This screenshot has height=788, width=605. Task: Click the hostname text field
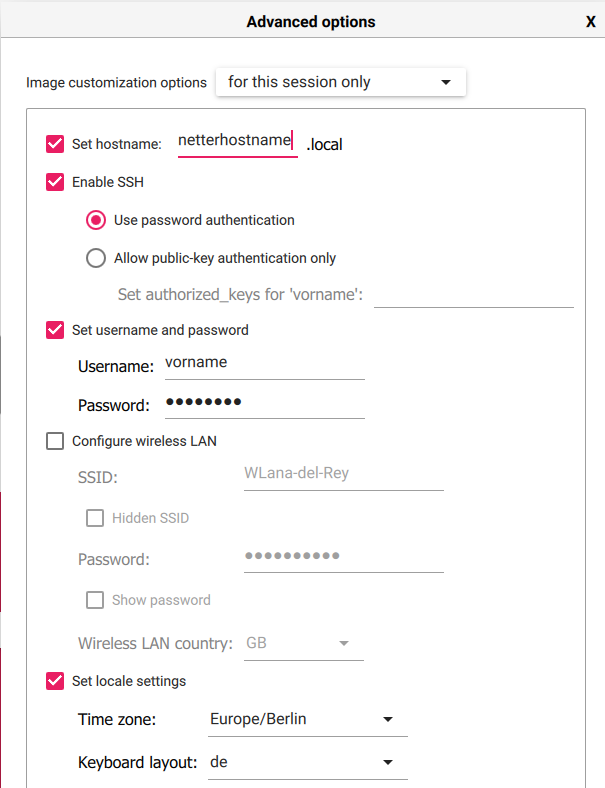(236, 142)
